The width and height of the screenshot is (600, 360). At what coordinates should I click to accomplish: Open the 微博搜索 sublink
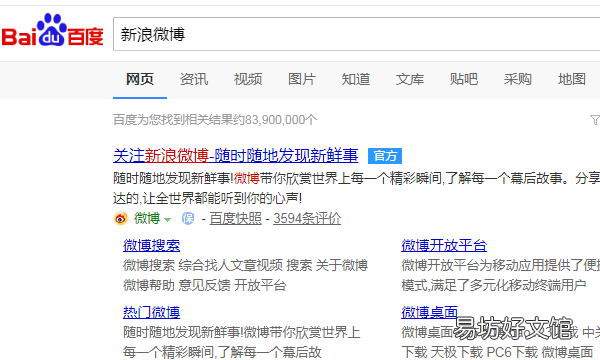tap(152, 245)
